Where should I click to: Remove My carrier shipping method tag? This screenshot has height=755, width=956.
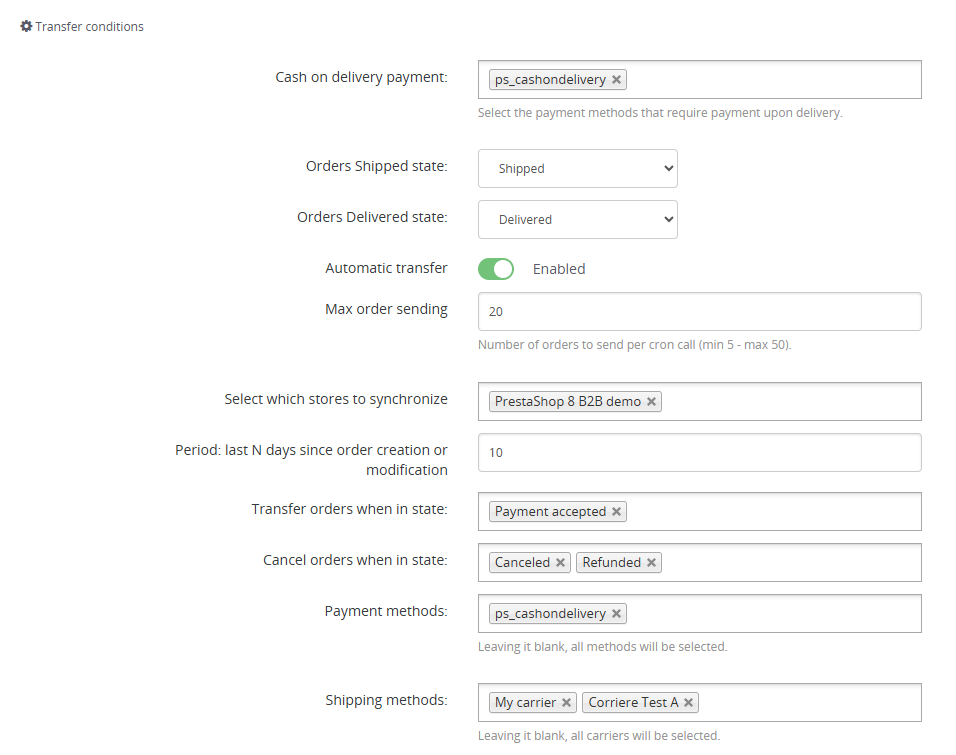point(566,703)
